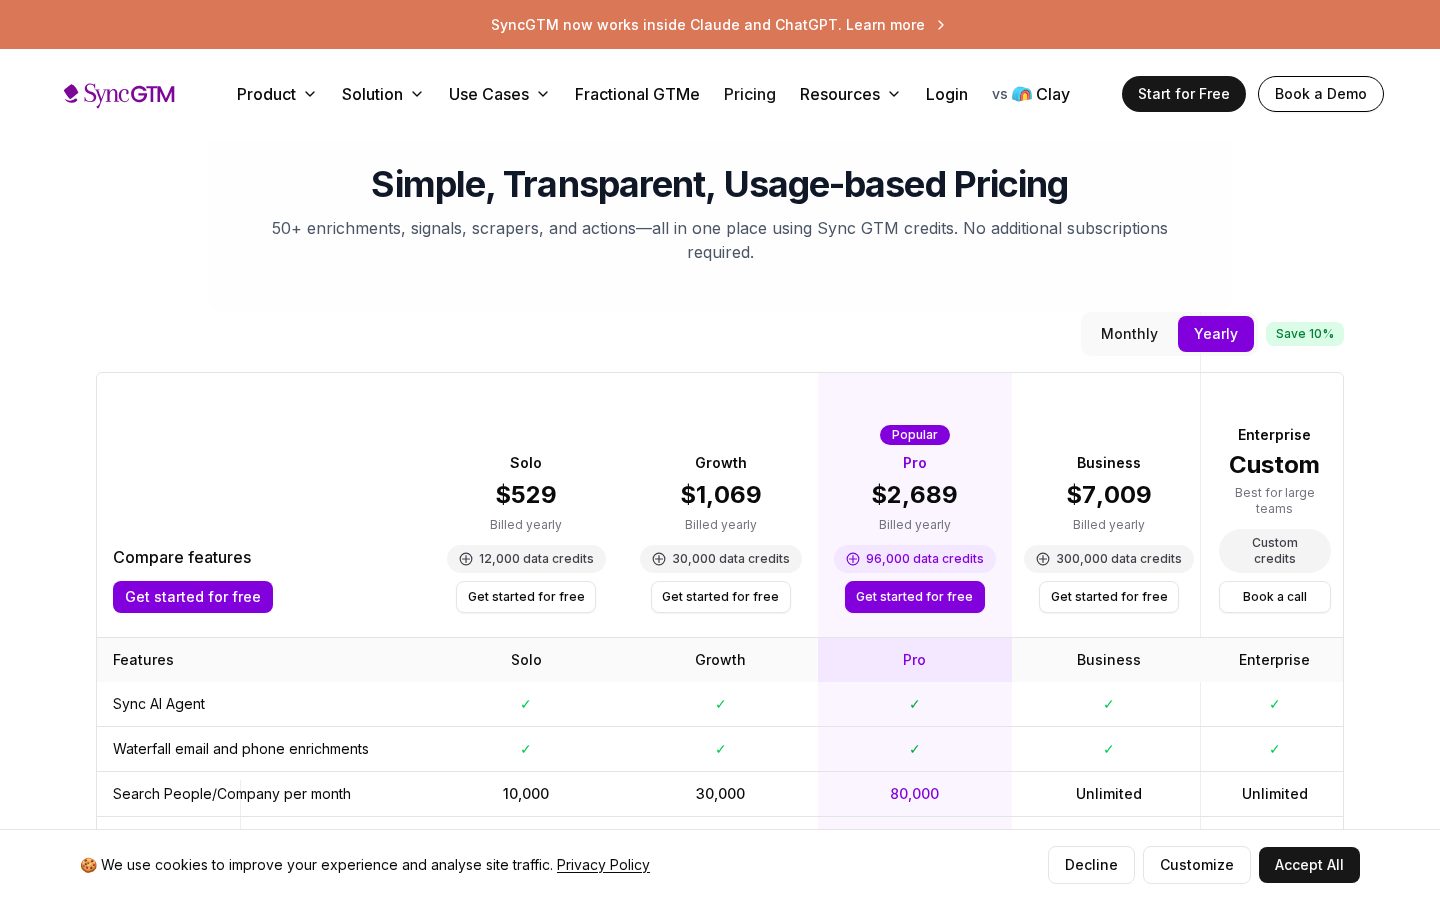
Task: Click Unlimited in the Business column
Action: point(1109,794)
